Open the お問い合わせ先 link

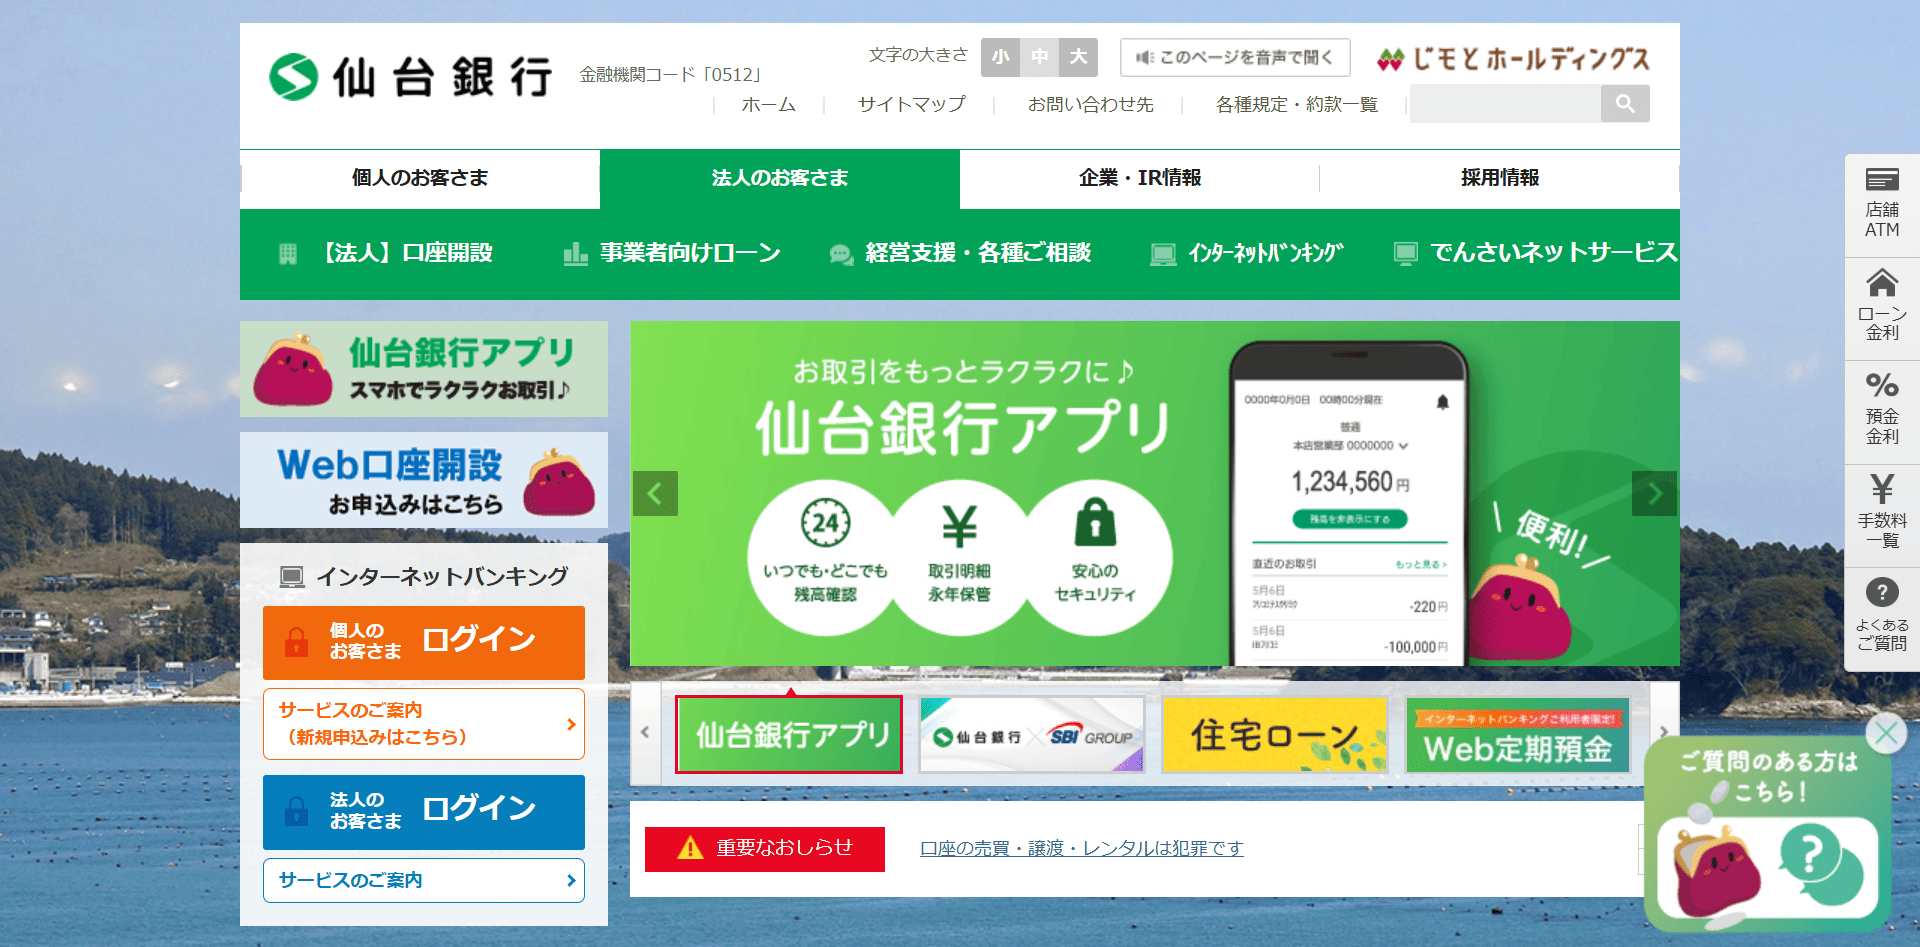[x=1090, y=104]
